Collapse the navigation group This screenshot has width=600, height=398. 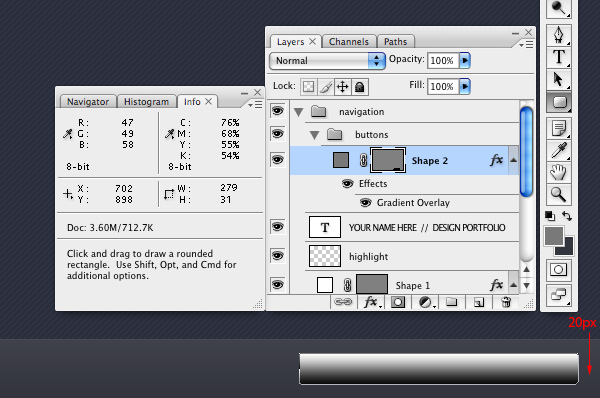pos(298,112)
